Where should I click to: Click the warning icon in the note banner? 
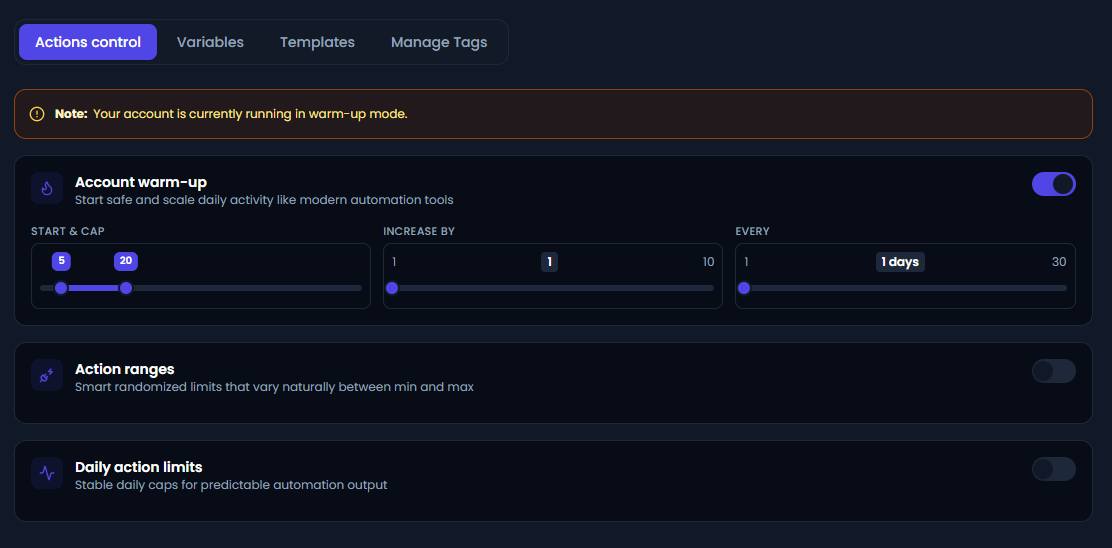[x=37, y=114]
